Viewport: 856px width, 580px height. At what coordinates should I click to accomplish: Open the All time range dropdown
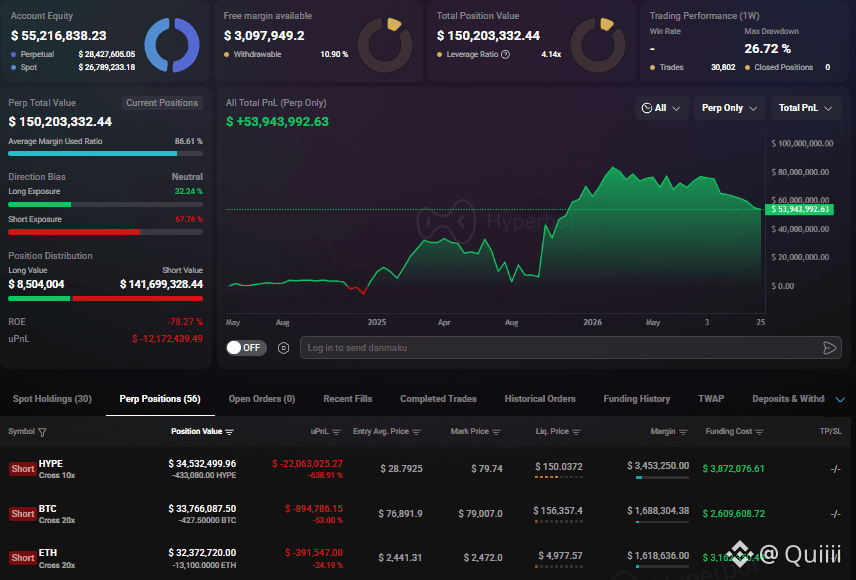[x=661, y=108]
